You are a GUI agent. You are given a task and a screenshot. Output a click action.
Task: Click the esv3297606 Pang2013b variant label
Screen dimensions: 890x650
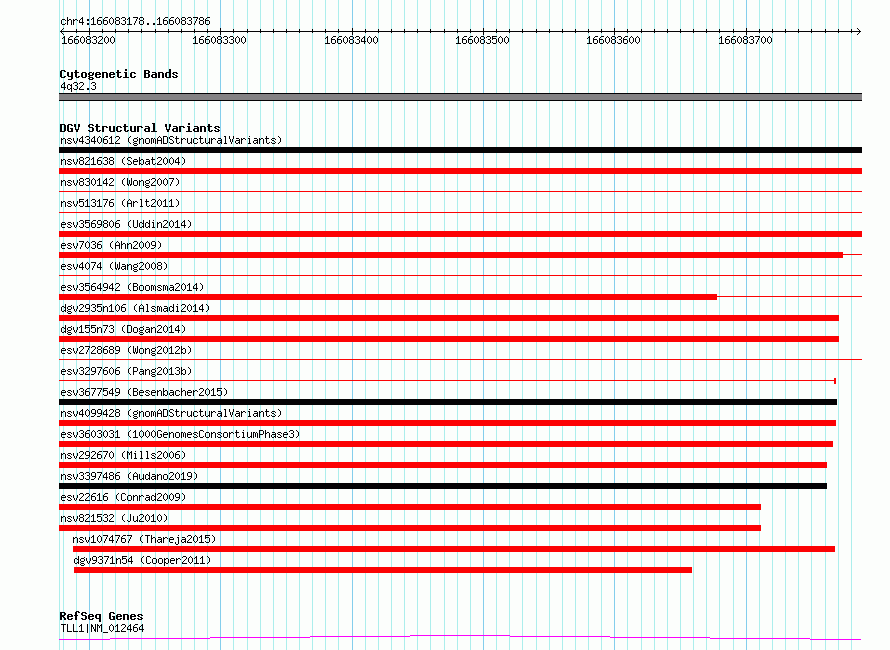(126, 371)
